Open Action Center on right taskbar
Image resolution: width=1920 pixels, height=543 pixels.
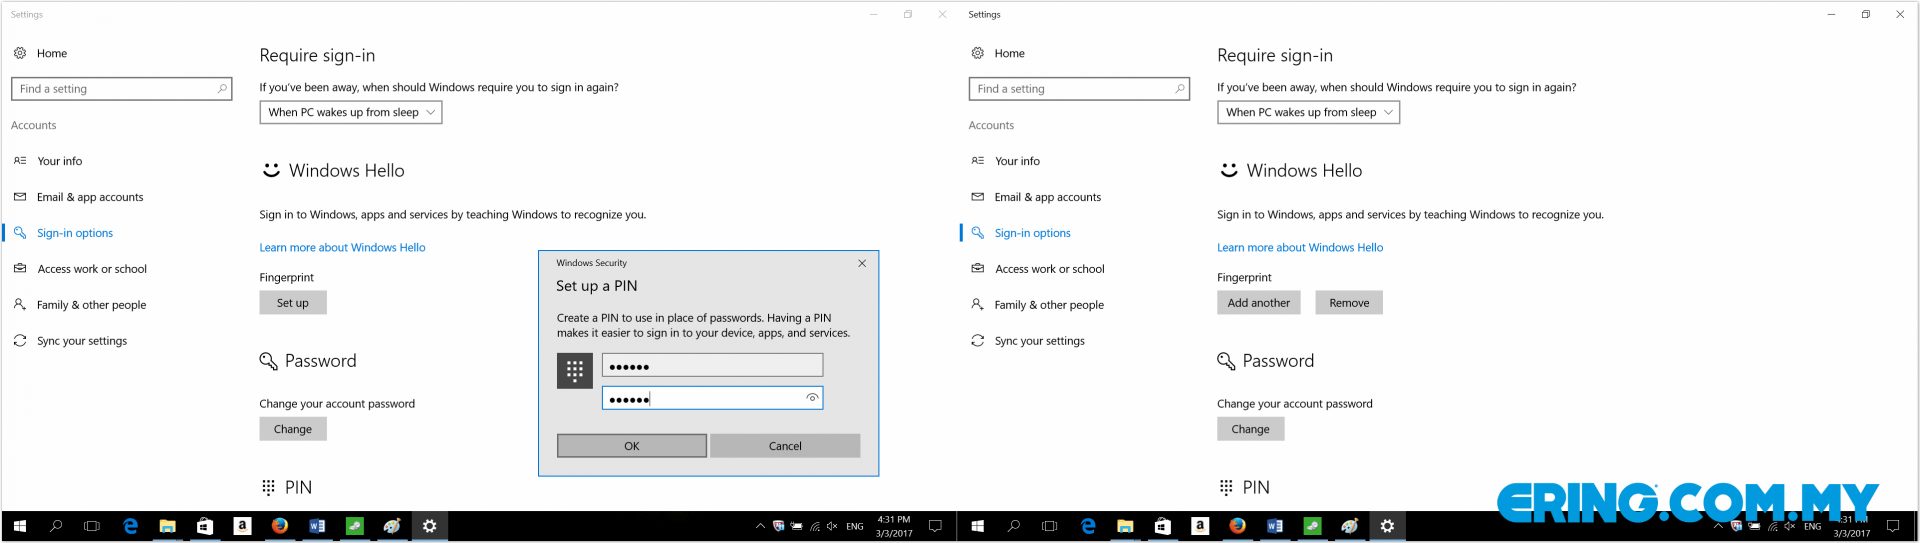(1893, 526)
